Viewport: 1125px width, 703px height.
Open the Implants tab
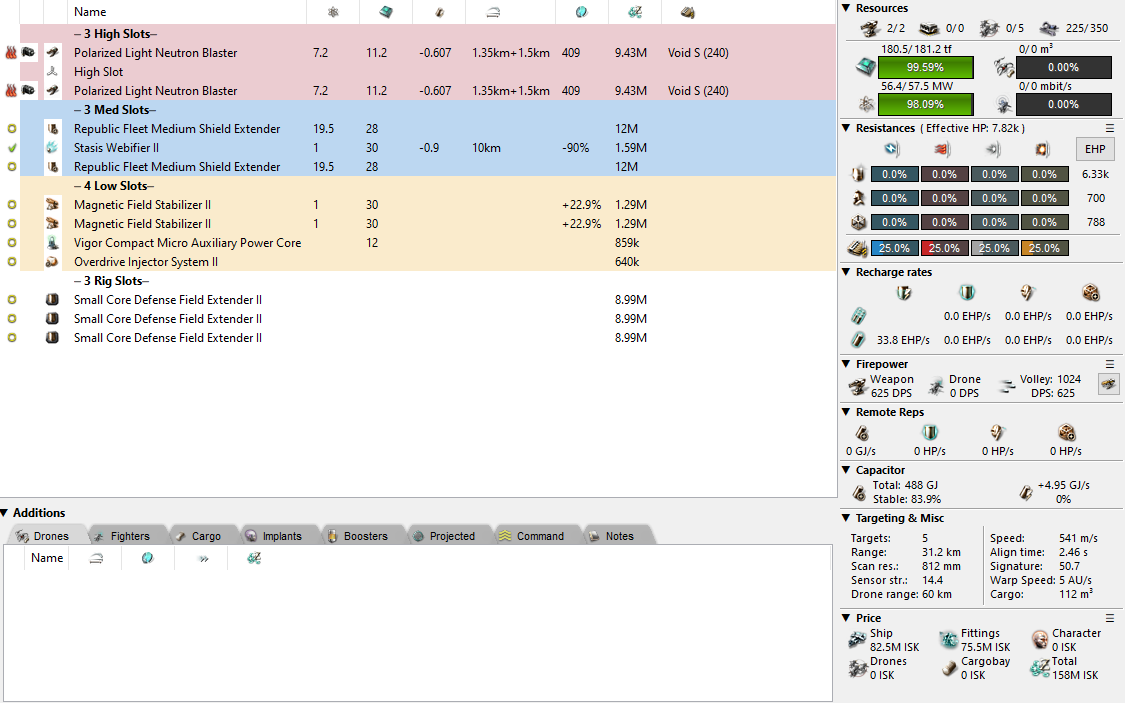pos(273,536)
